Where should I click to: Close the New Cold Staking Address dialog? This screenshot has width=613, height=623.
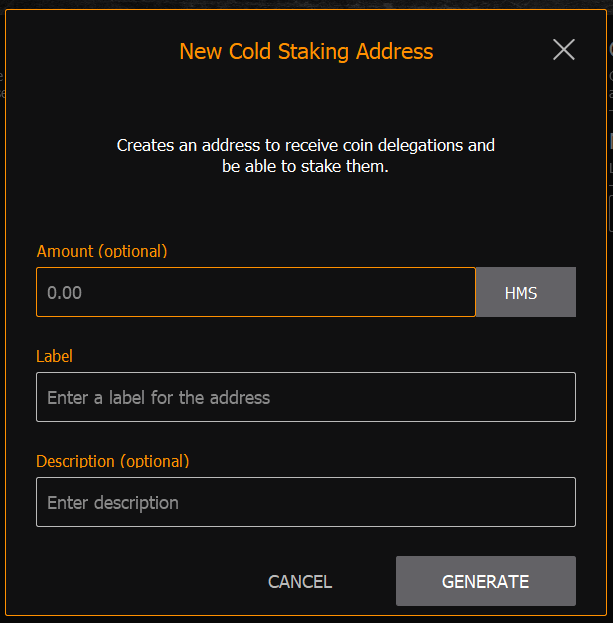pyautogui.click(x=564, y=50)
